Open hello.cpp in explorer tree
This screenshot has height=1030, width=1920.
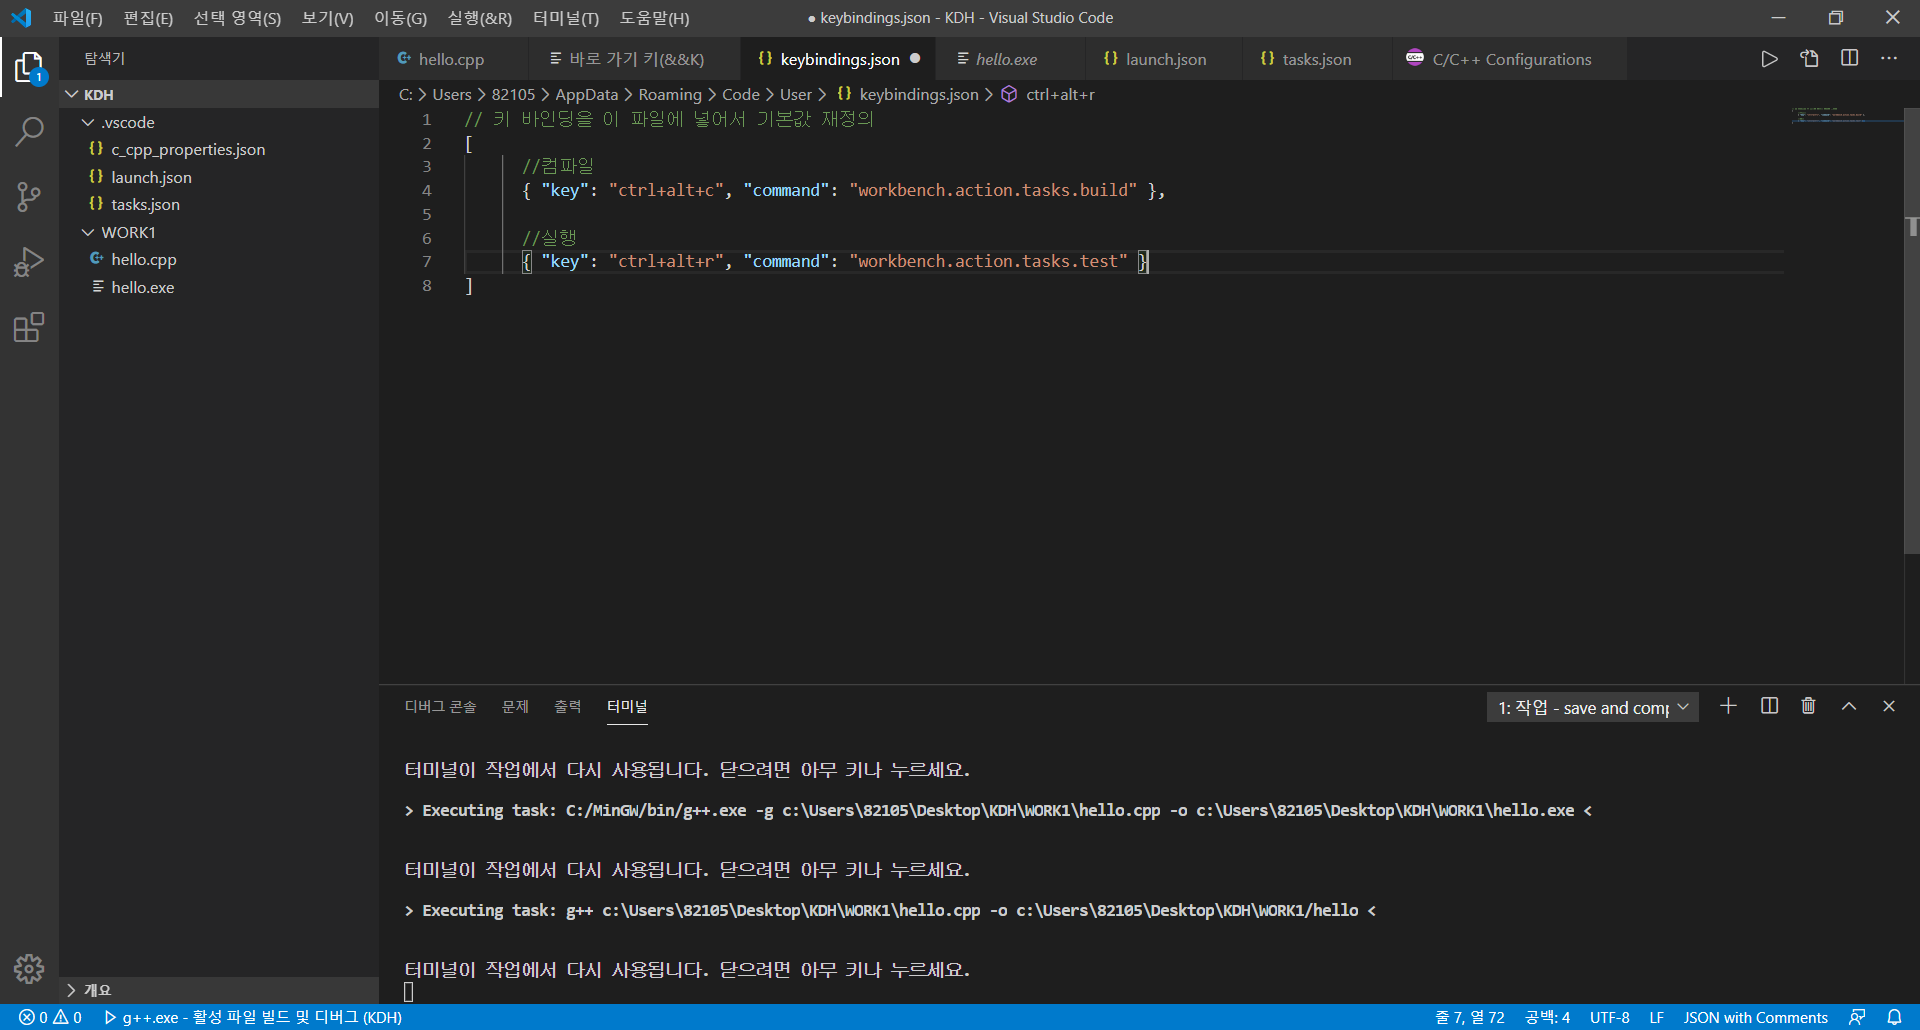(x=219, y=259)
